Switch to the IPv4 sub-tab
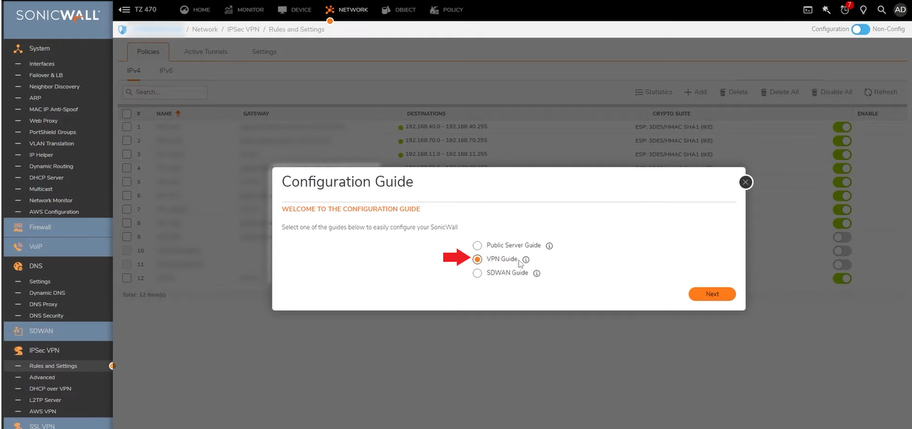This screenshot has width=912, height=429. pos(134,71)
